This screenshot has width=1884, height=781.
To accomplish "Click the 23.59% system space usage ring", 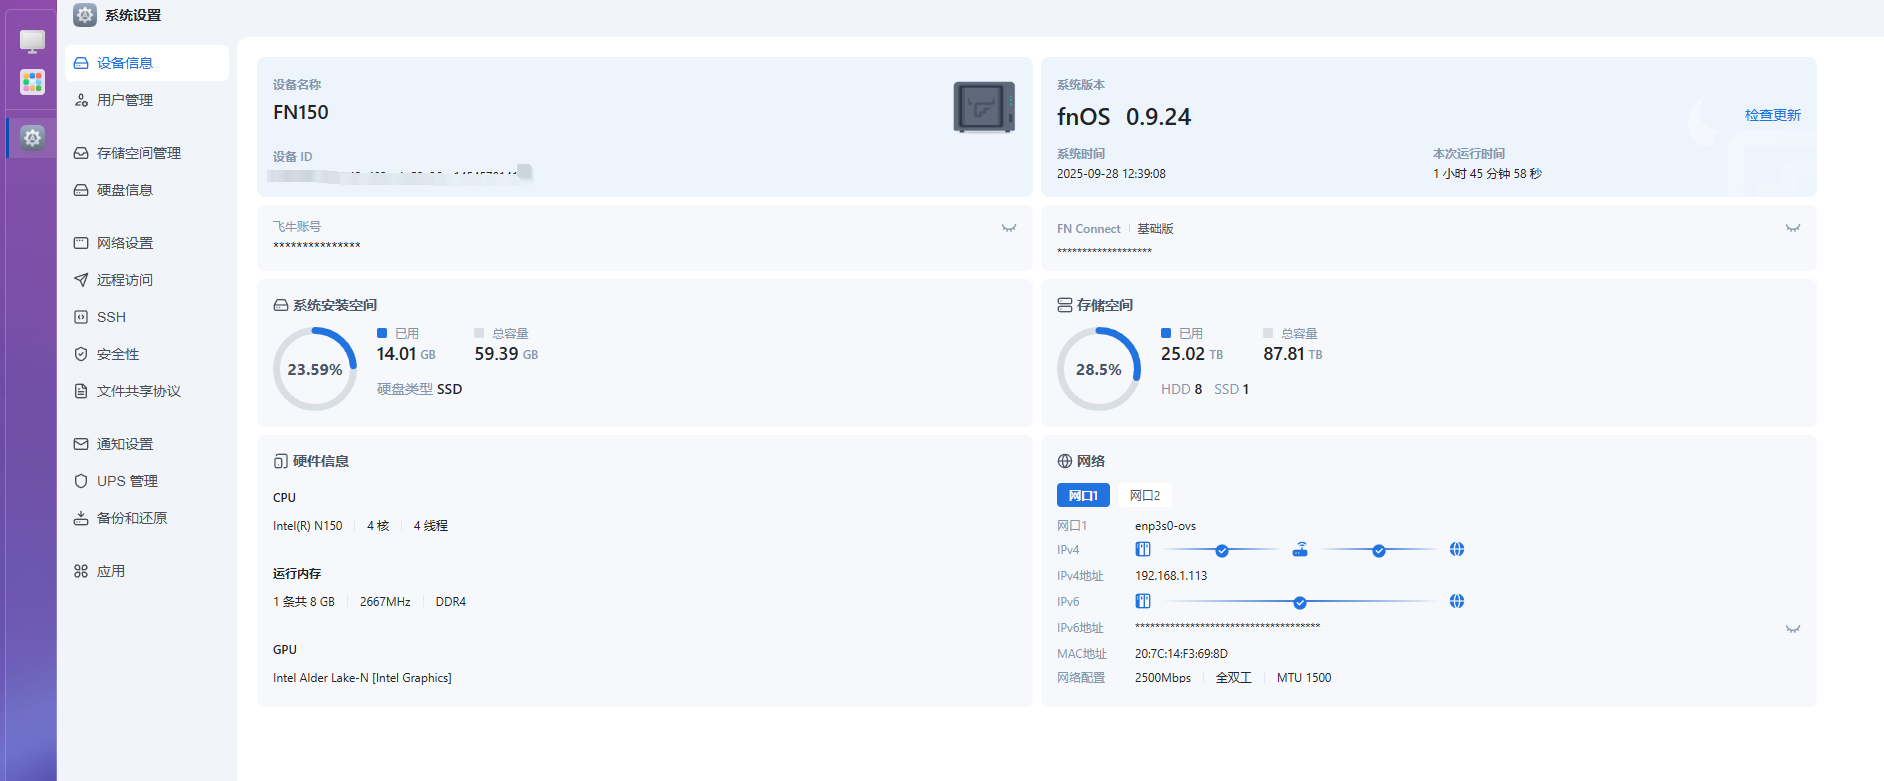I will pos(315,369).
